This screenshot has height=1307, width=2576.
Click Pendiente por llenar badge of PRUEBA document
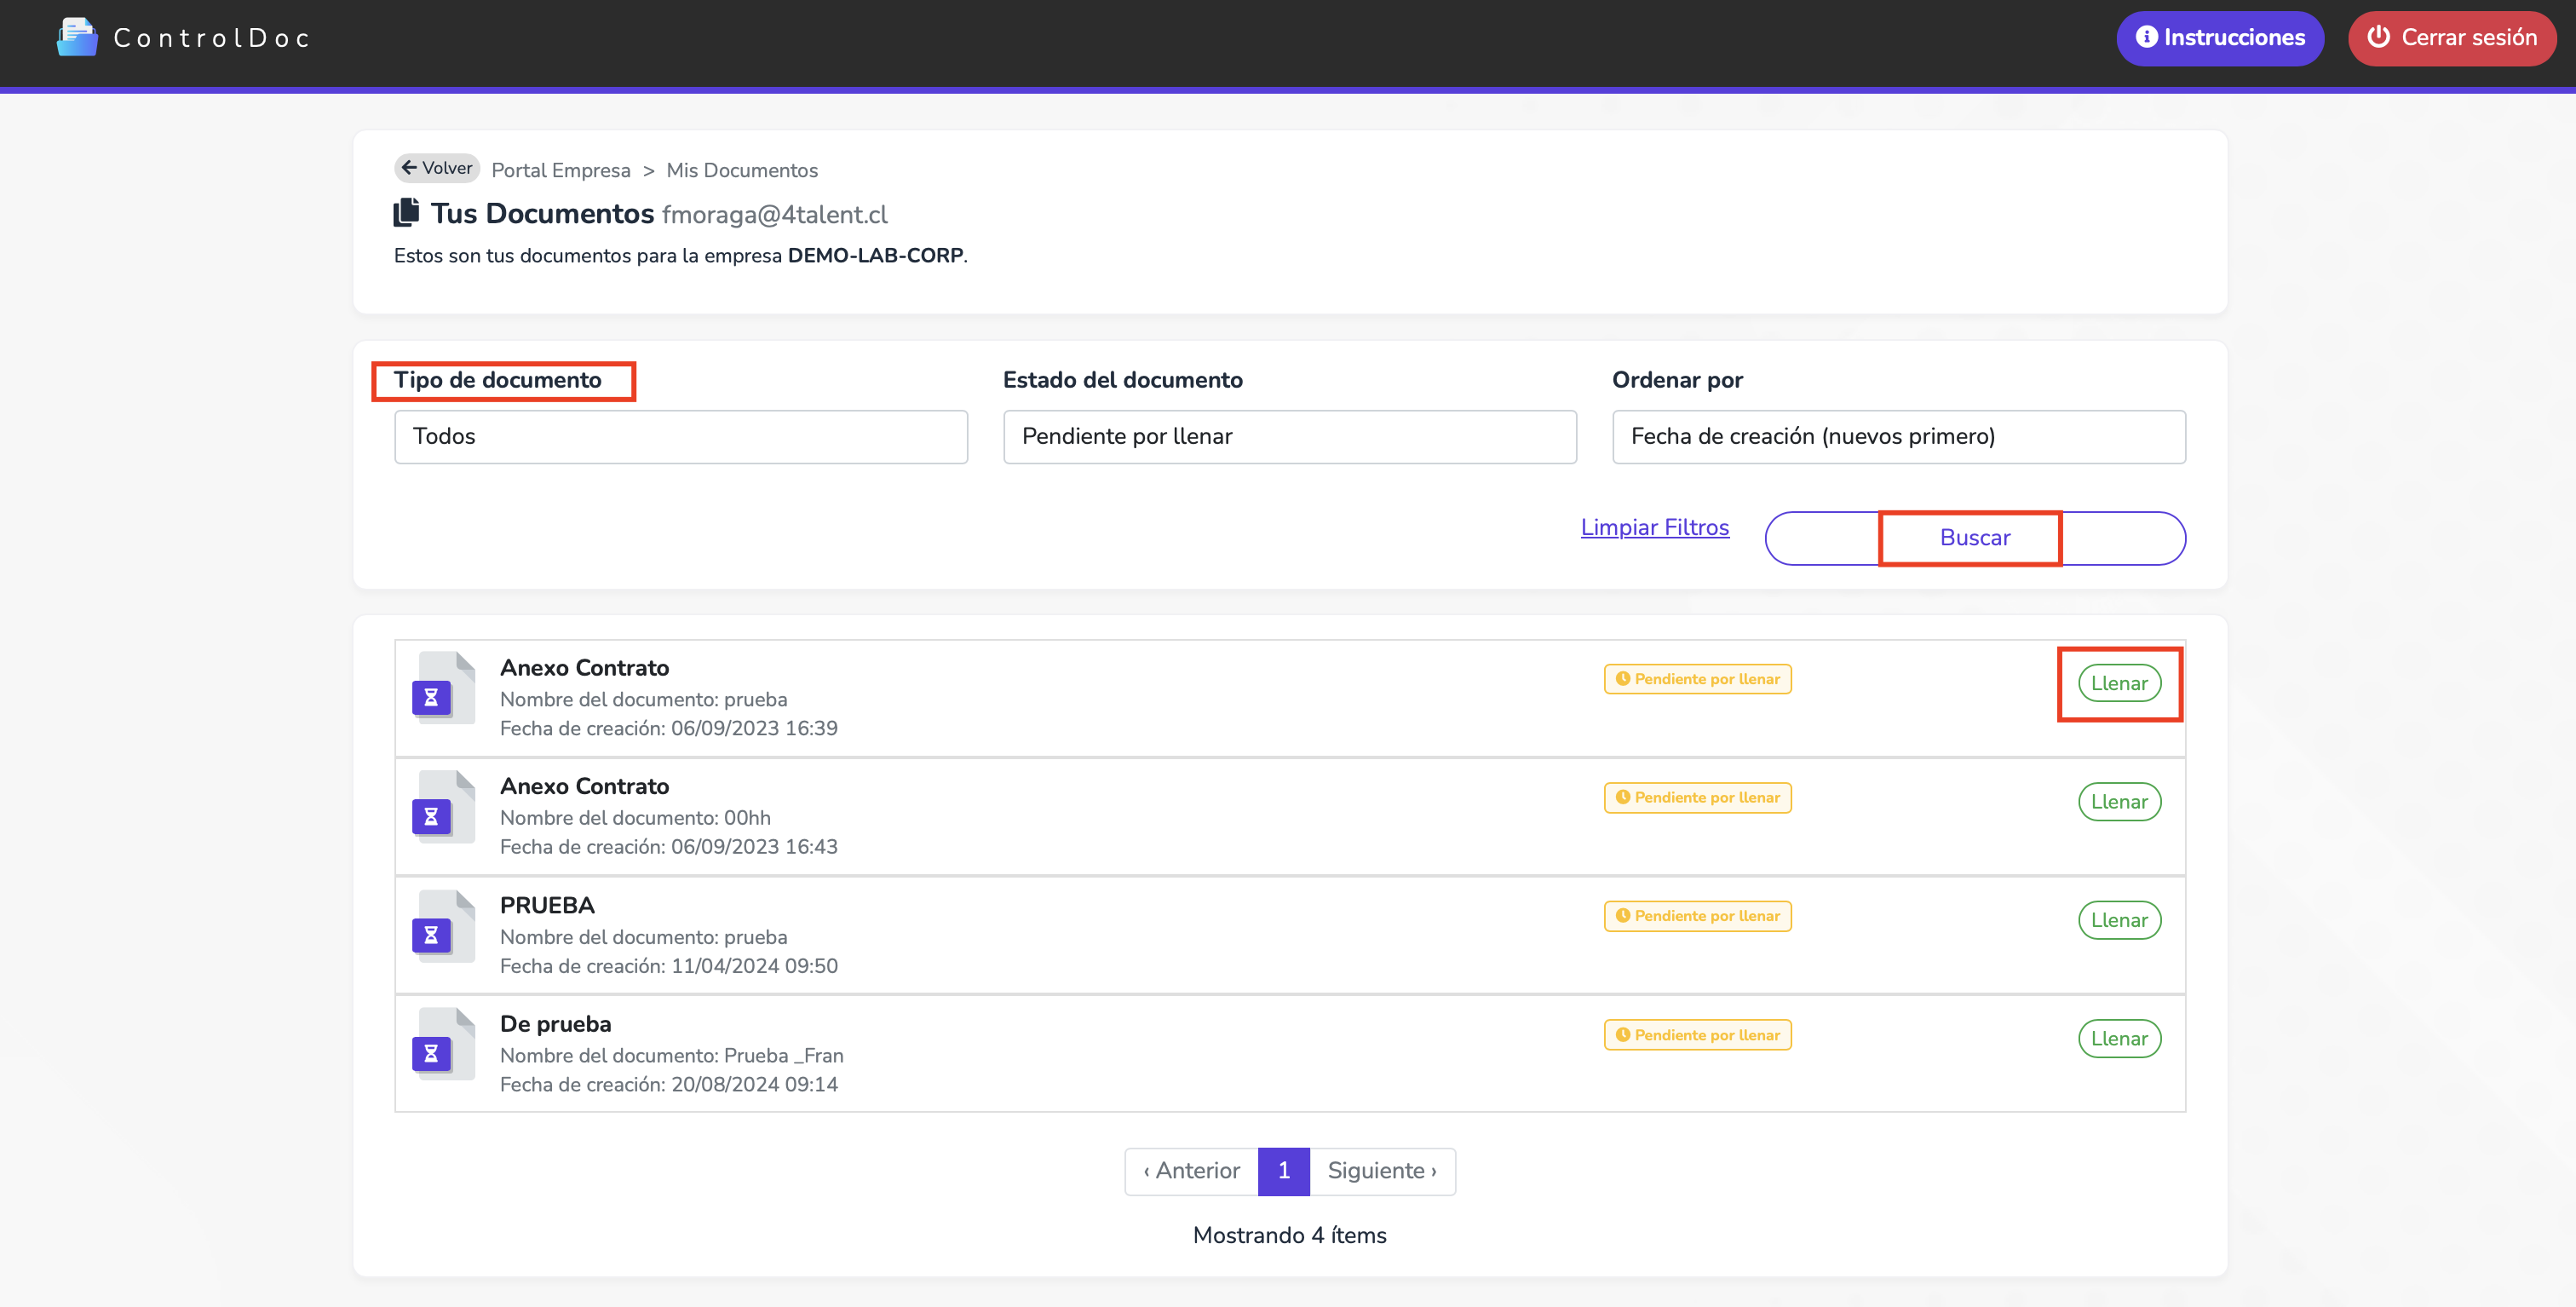click(x=1697, y=916)
